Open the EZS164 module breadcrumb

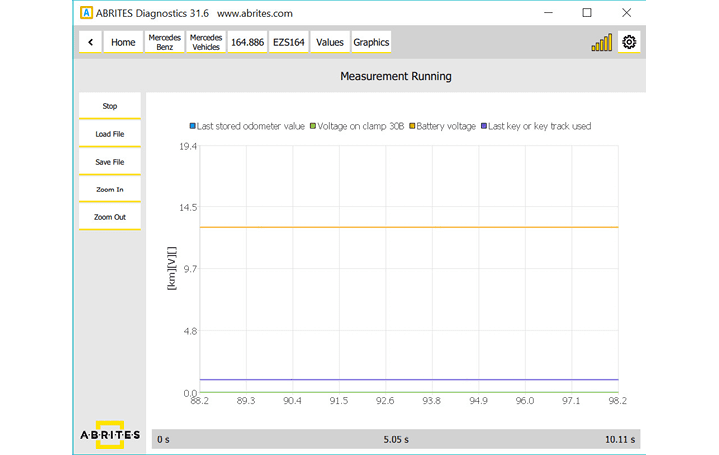[x=289, y=42]
